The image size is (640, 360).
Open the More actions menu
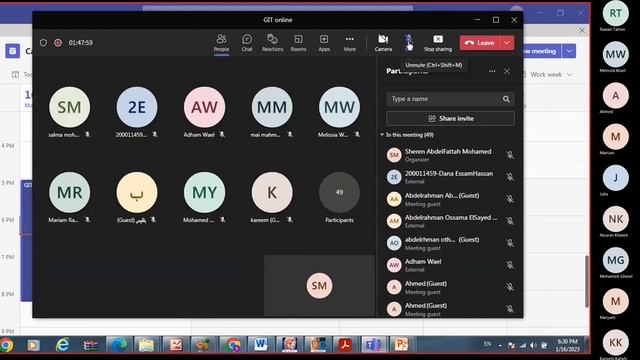349,43
